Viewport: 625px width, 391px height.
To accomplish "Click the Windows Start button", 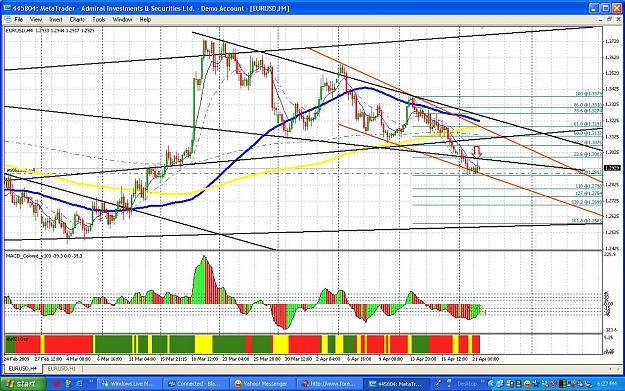I will pos(23,383).
